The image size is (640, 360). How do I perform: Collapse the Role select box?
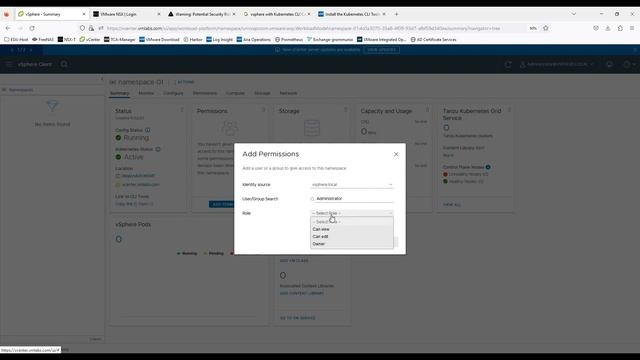pyautogui.click(x=352, y=213)
